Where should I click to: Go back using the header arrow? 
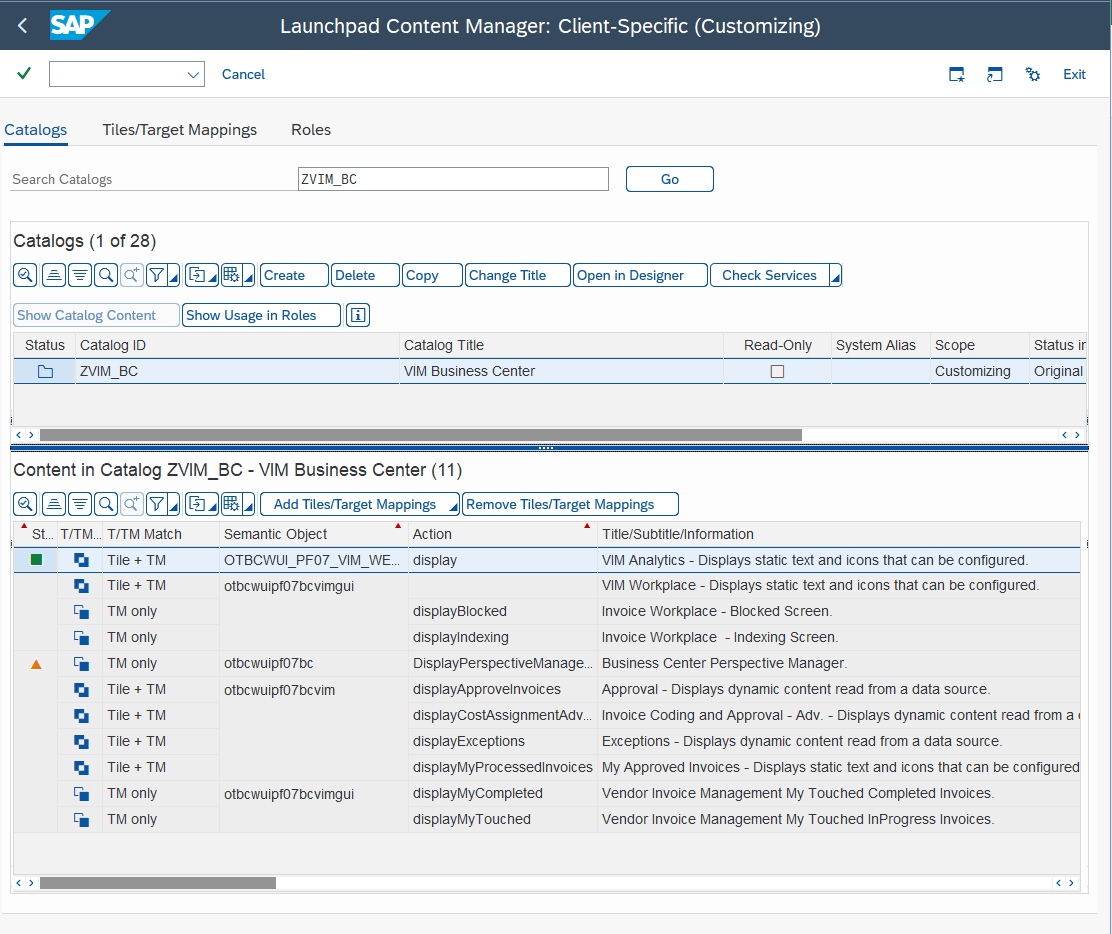tap(23, 26)
